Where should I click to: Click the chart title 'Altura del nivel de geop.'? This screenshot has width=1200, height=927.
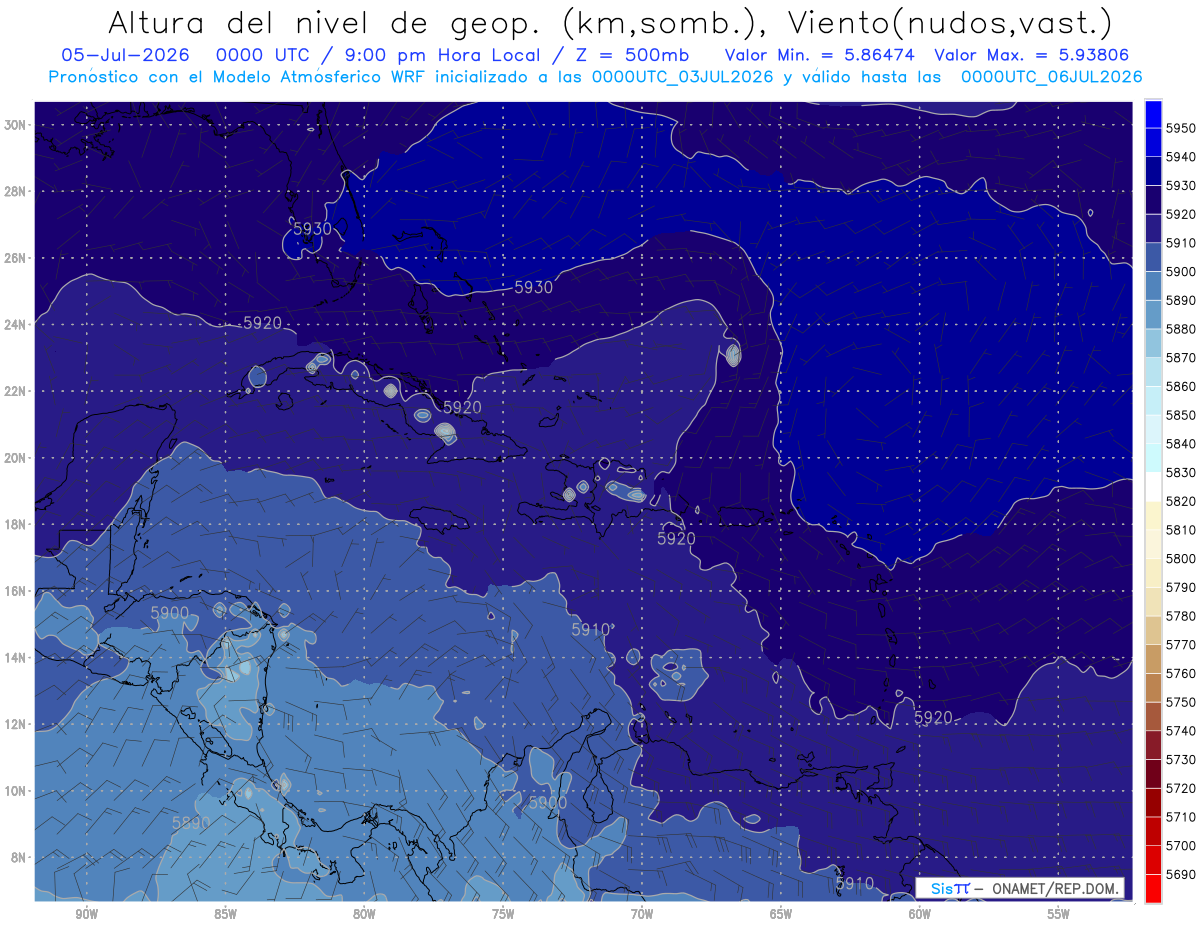[x=326, y=22]
